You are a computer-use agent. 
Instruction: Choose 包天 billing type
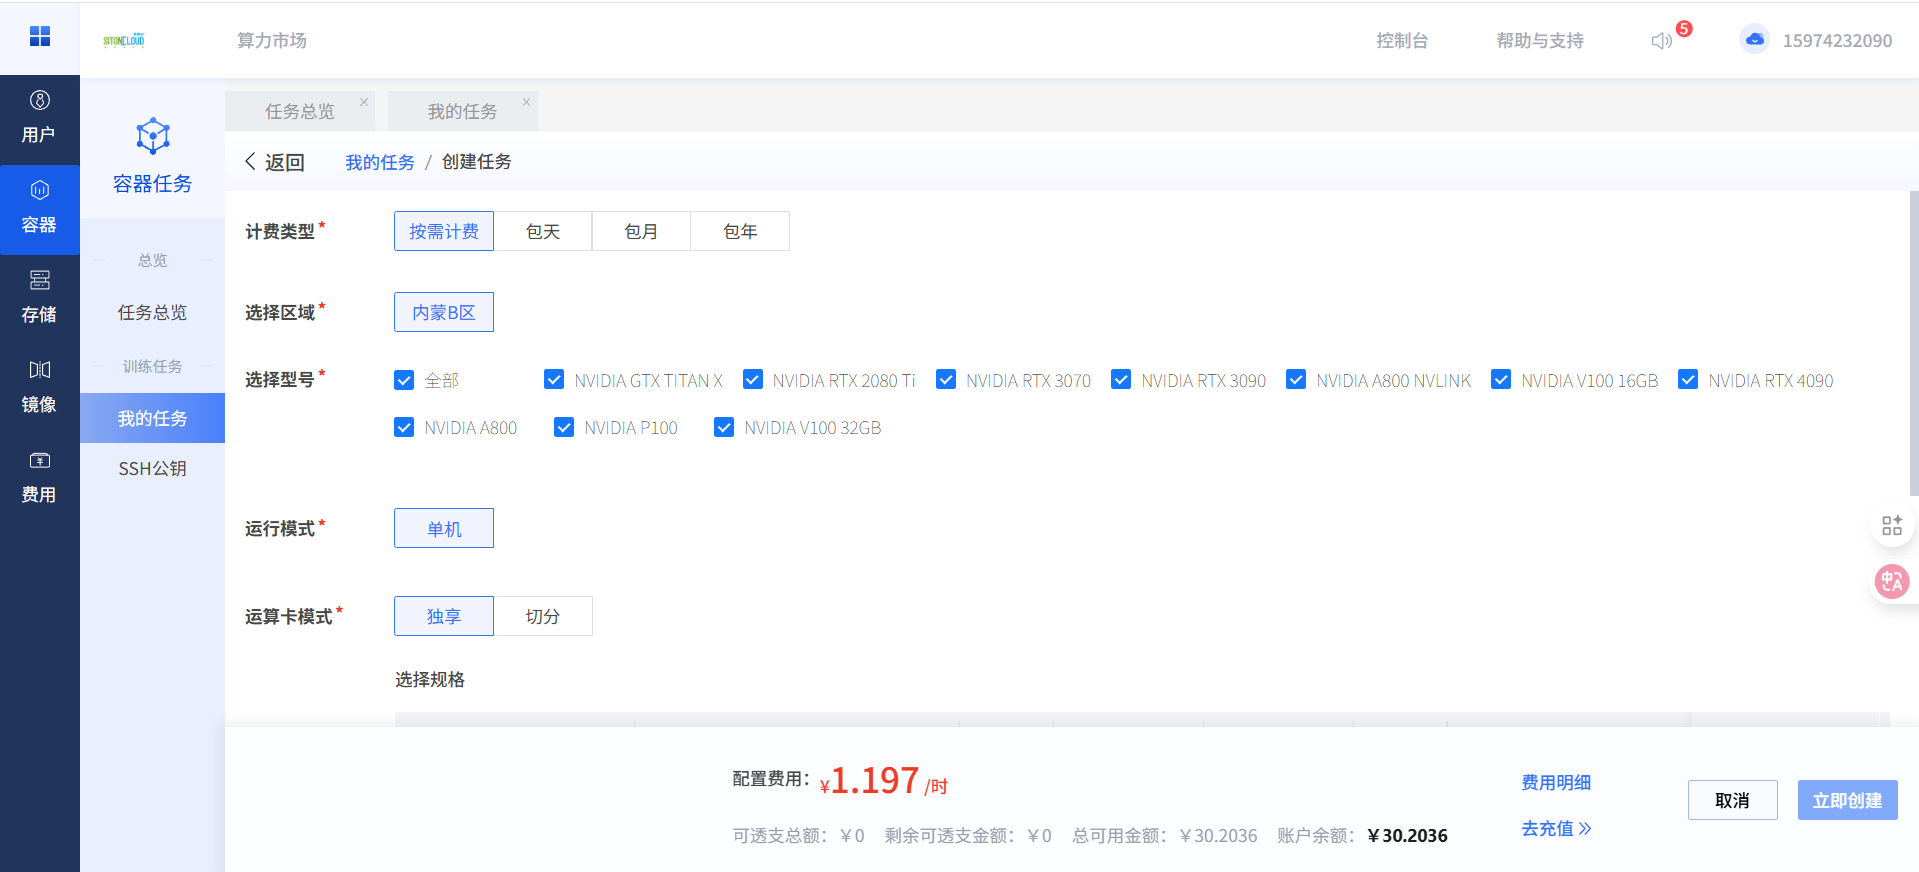(x=543, y=231)
